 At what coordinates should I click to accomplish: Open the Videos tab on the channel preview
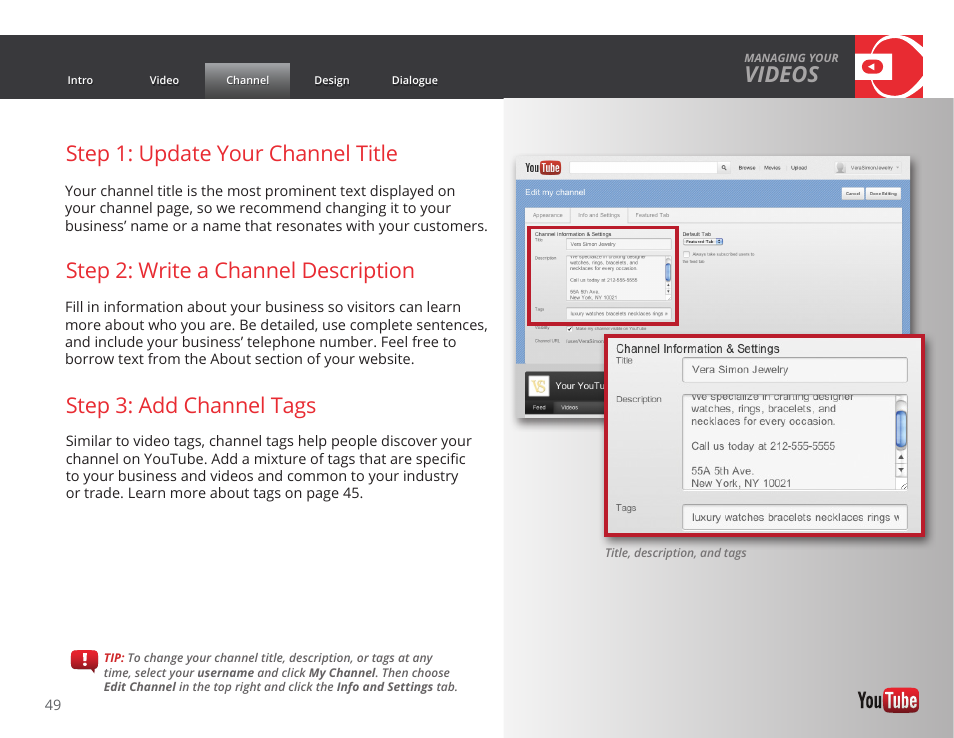569,408
